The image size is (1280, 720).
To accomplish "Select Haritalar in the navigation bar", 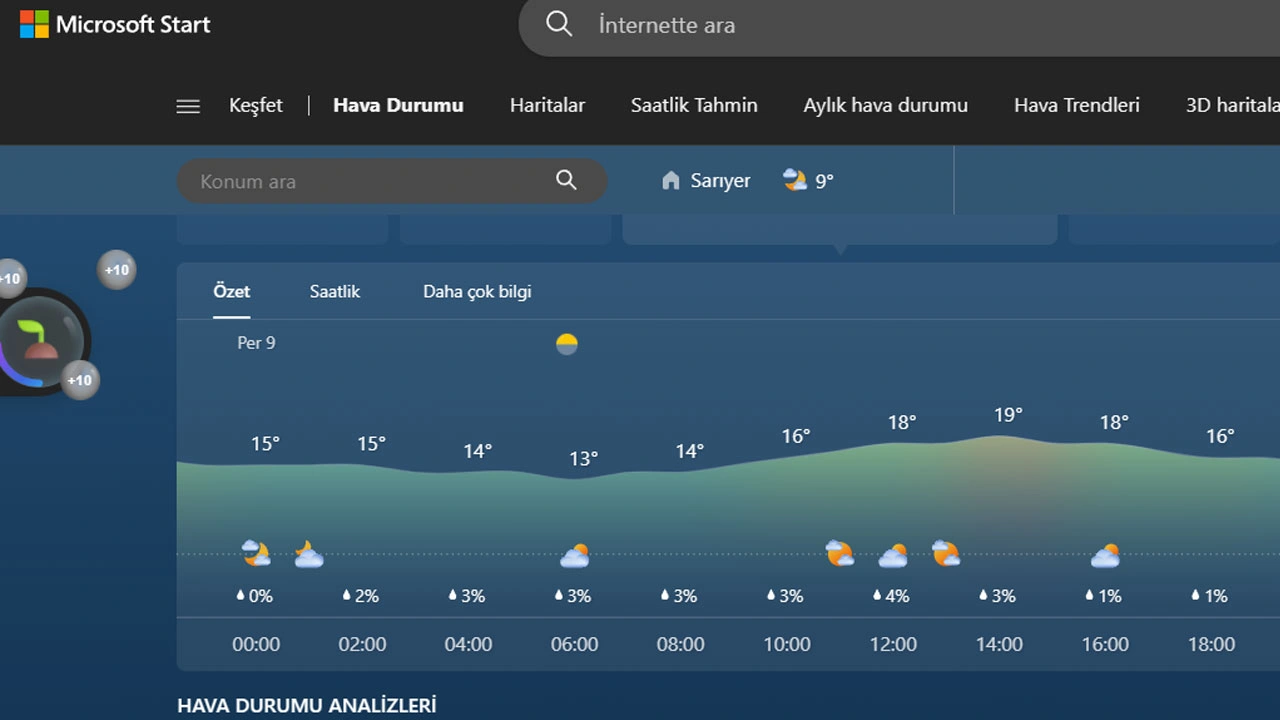I will 547,105.
